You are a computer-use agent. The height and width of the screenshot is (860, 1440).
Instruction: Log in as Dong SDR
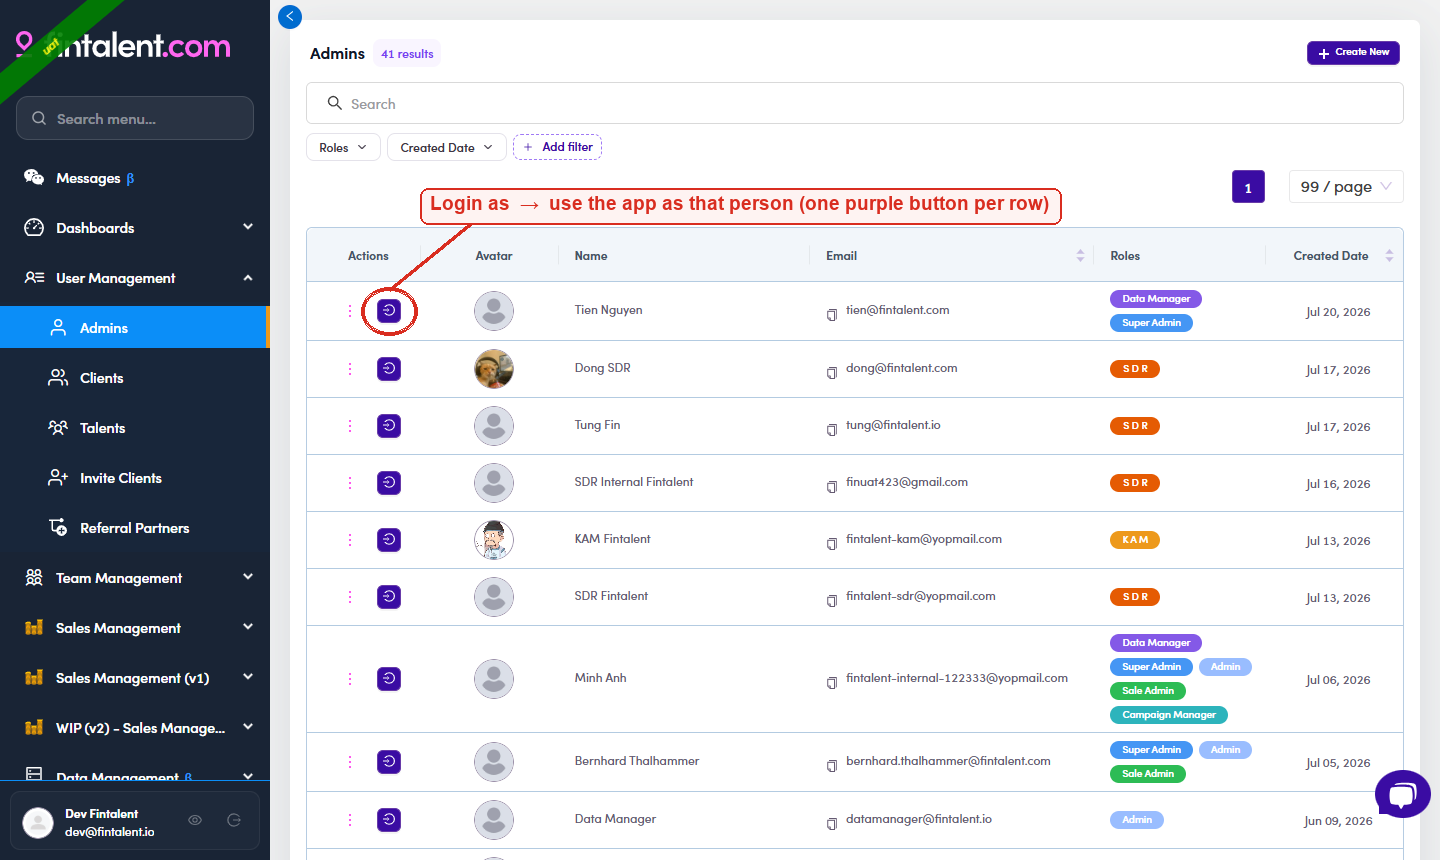[389, 369]
